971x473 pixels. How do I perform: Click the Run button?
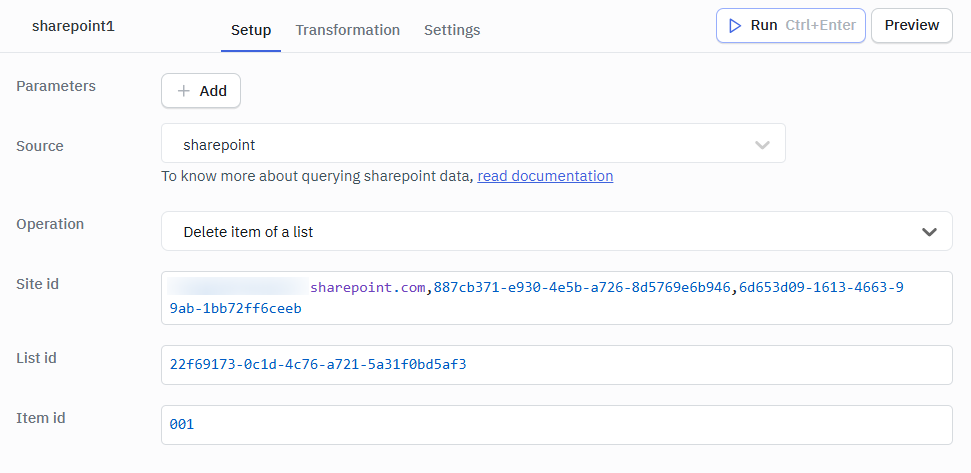tap(791, 25)
